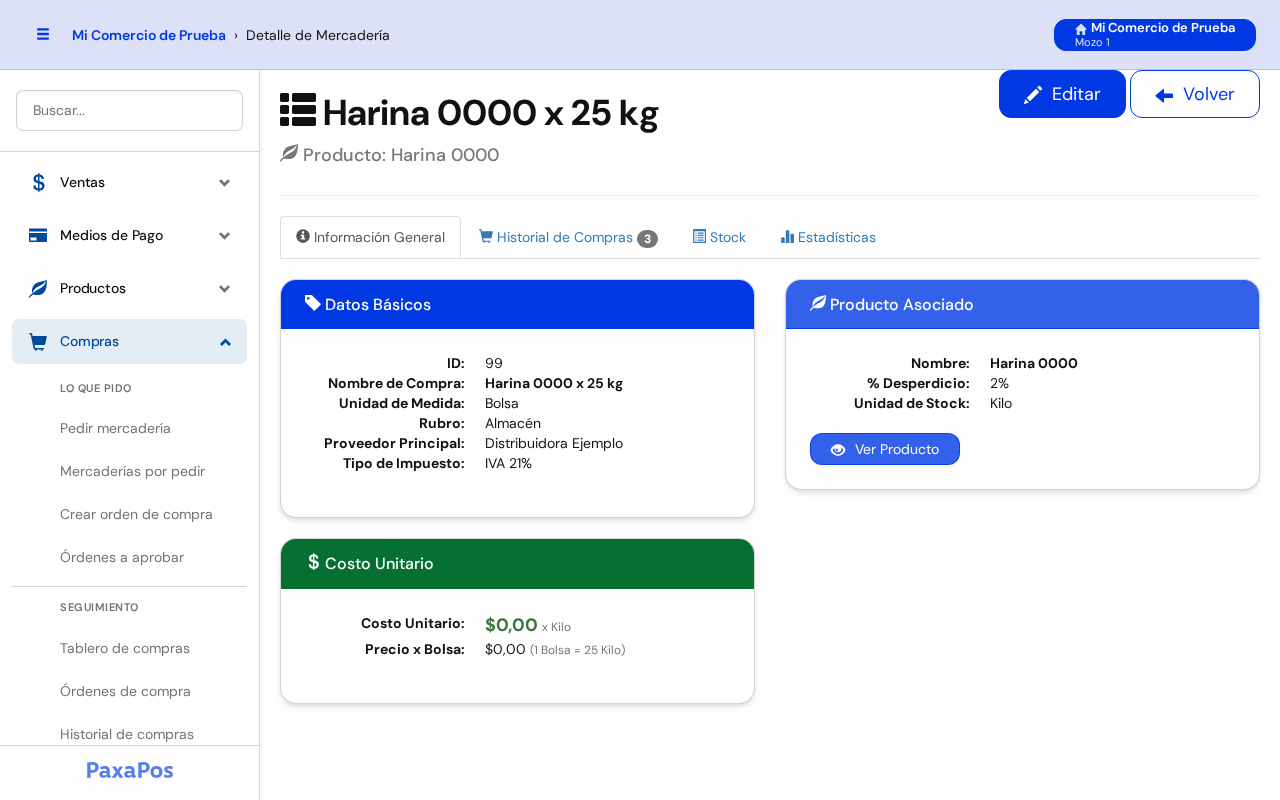1280x800 pixels.
Task: Open the Mi Comercio de Prueba Mozo 1 badge
Action: click(x=1155, y=35)
